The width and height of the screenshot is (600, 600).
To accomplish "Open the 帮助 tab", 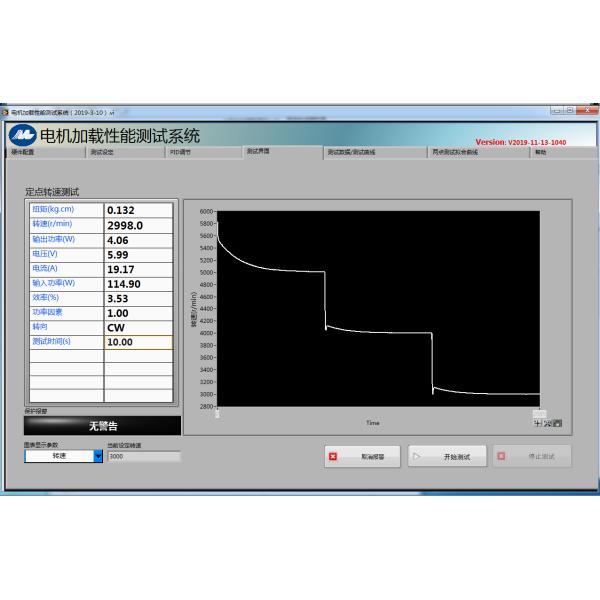I will pos(540,153).
